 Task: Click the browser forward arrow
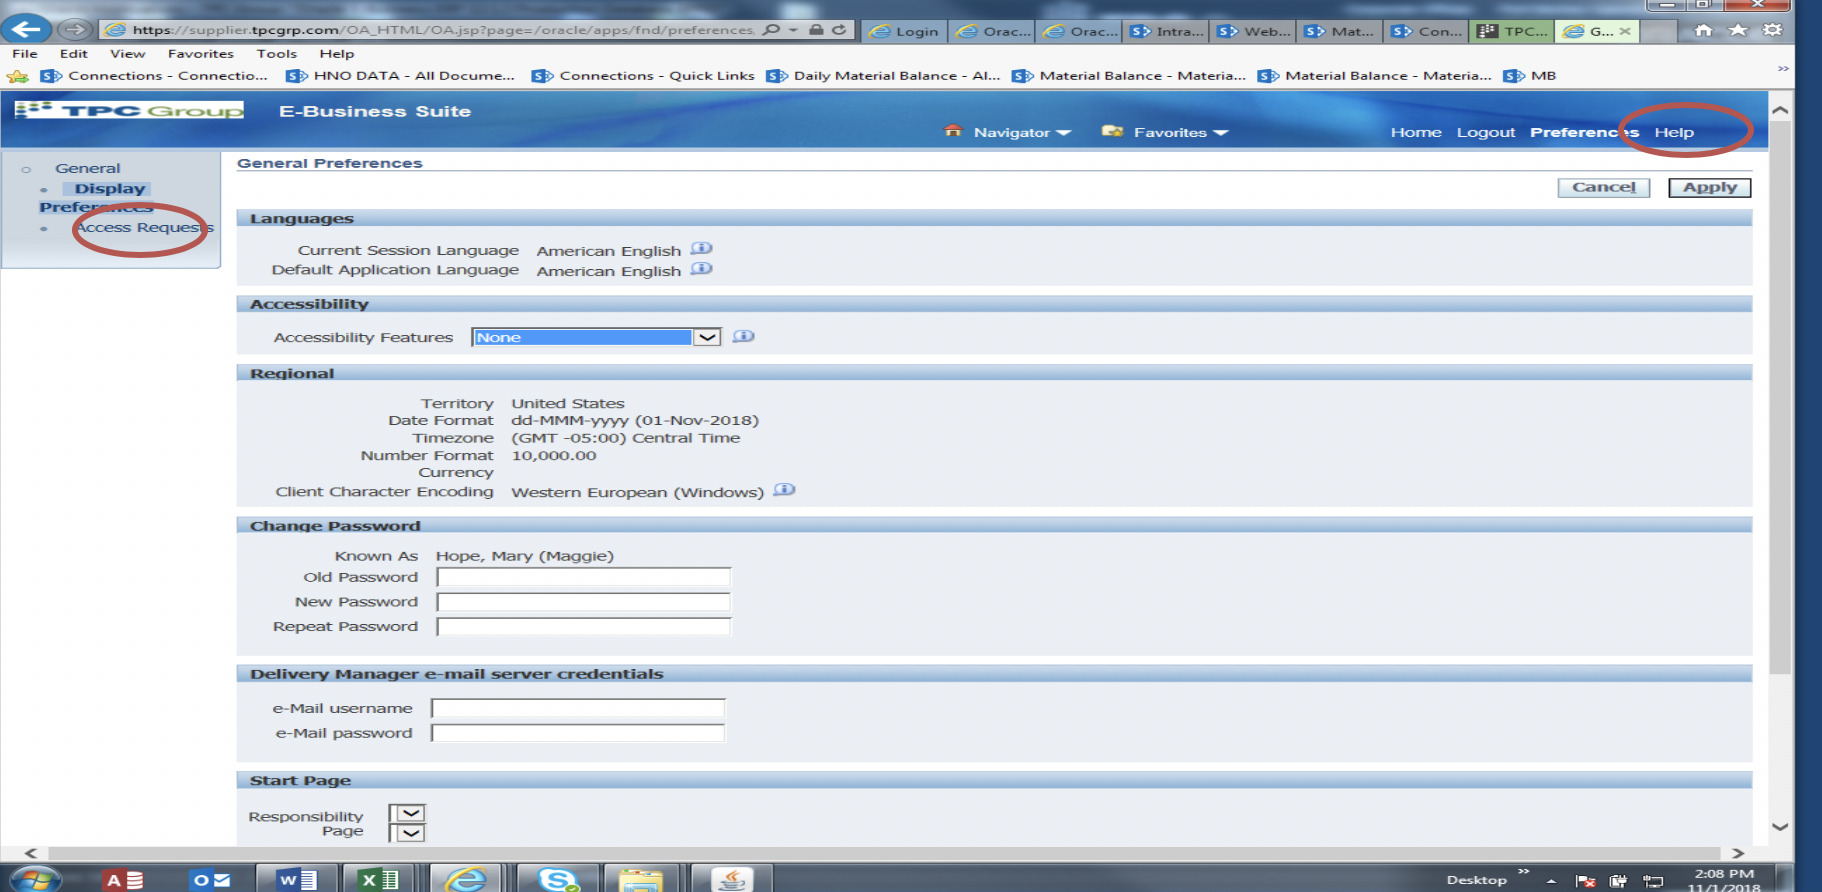point(75,29)
